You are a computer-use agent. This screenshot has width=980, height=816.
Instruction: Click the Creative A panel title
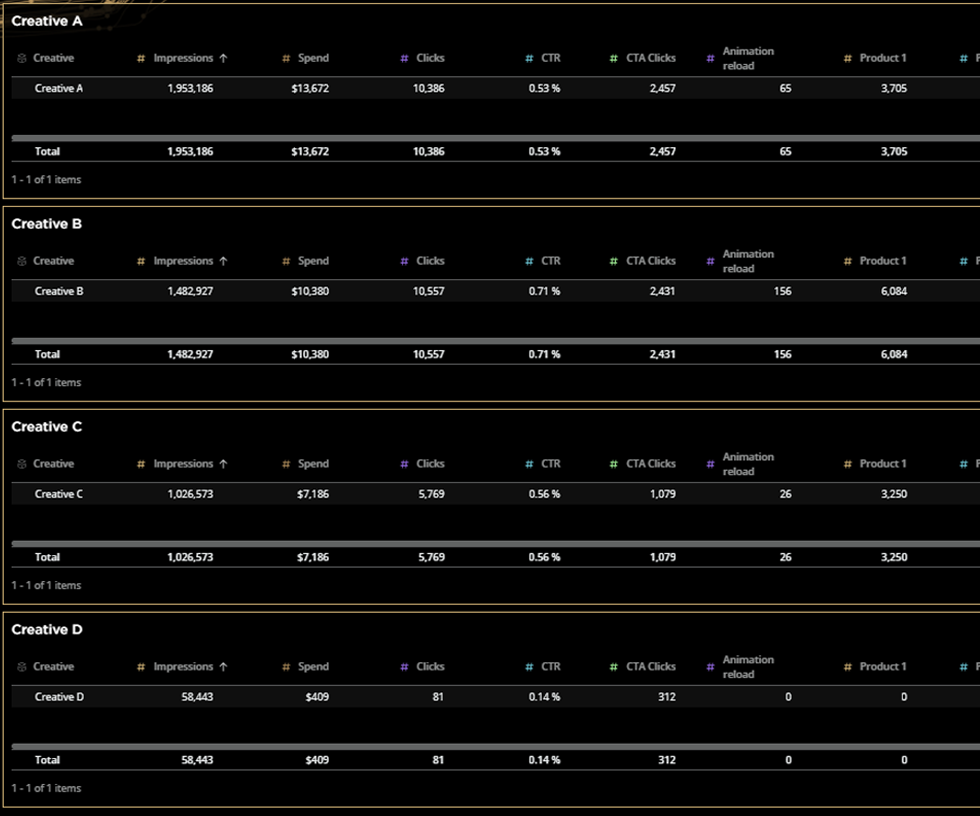[47, 21]
